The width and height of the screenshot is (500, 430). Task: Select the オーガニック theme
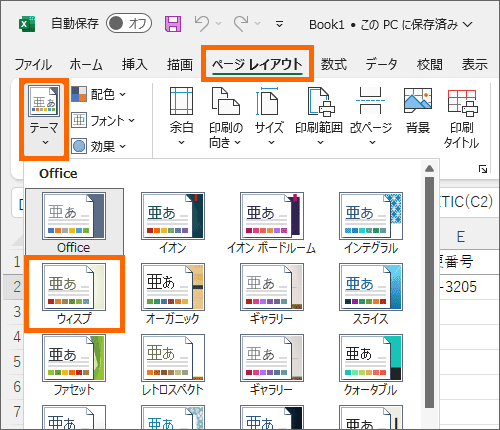coord(173,294)
